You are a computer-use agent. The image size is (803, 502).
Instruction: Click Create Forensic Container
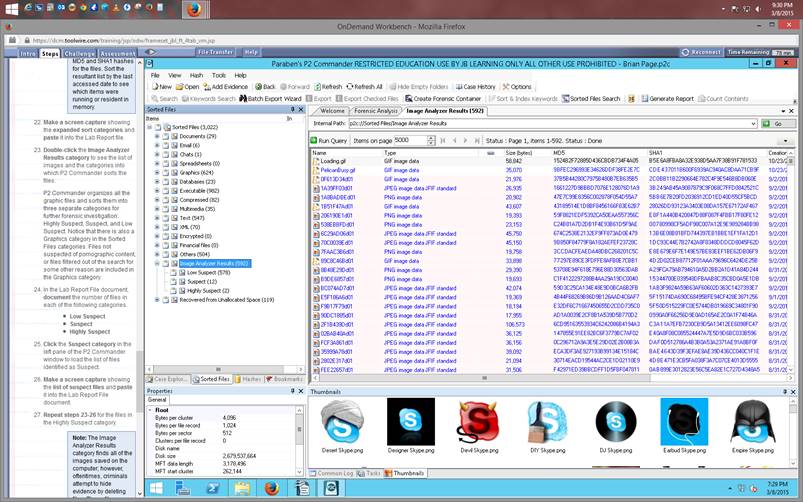click(x=443, y=98)
